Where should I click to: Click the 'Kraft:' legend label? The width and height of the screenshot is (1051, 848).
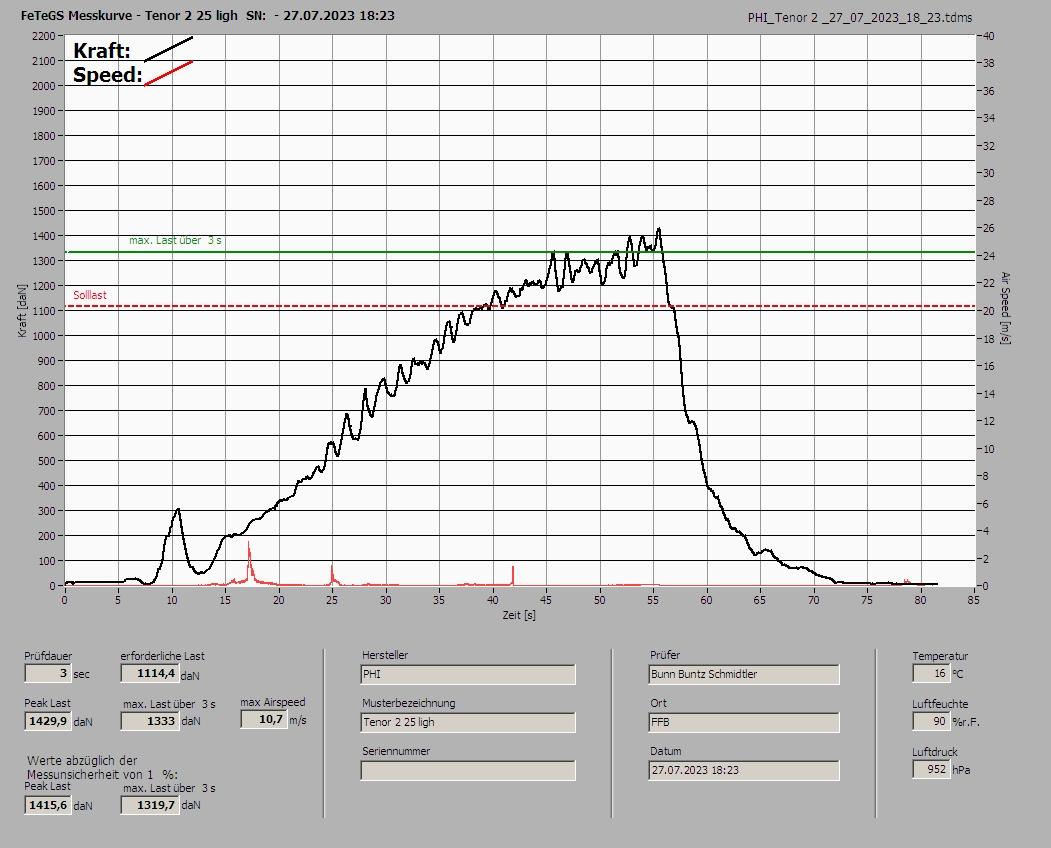click(102, 51)
